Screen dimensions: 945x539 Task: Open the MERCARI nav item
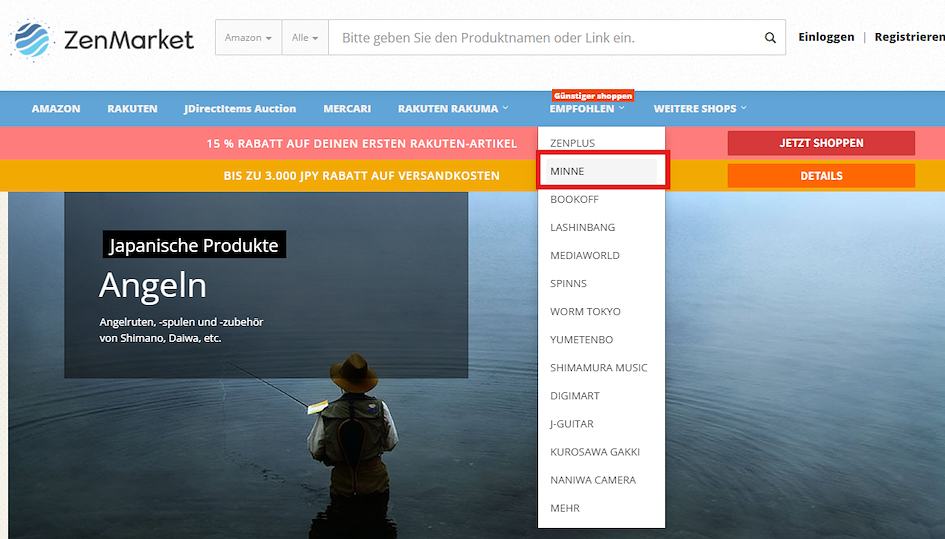[x=347, y=109]
